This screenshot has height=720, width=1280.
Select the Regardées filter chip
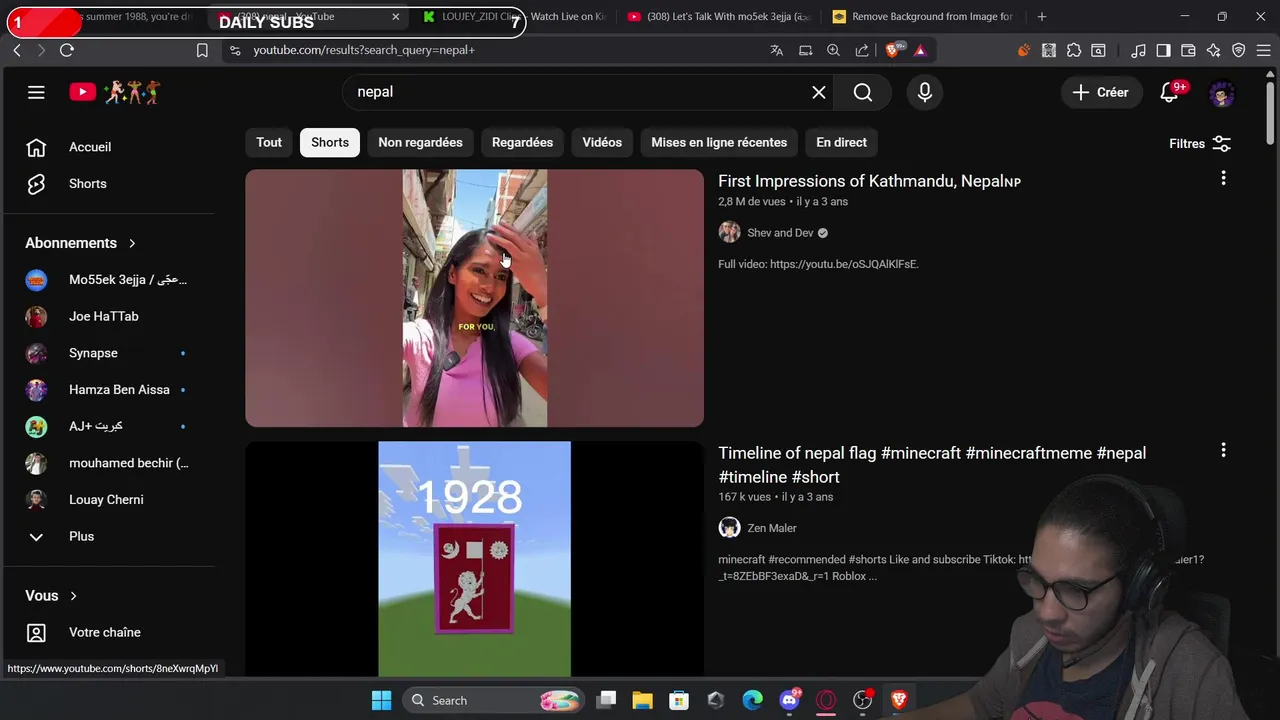coord(522,142)
